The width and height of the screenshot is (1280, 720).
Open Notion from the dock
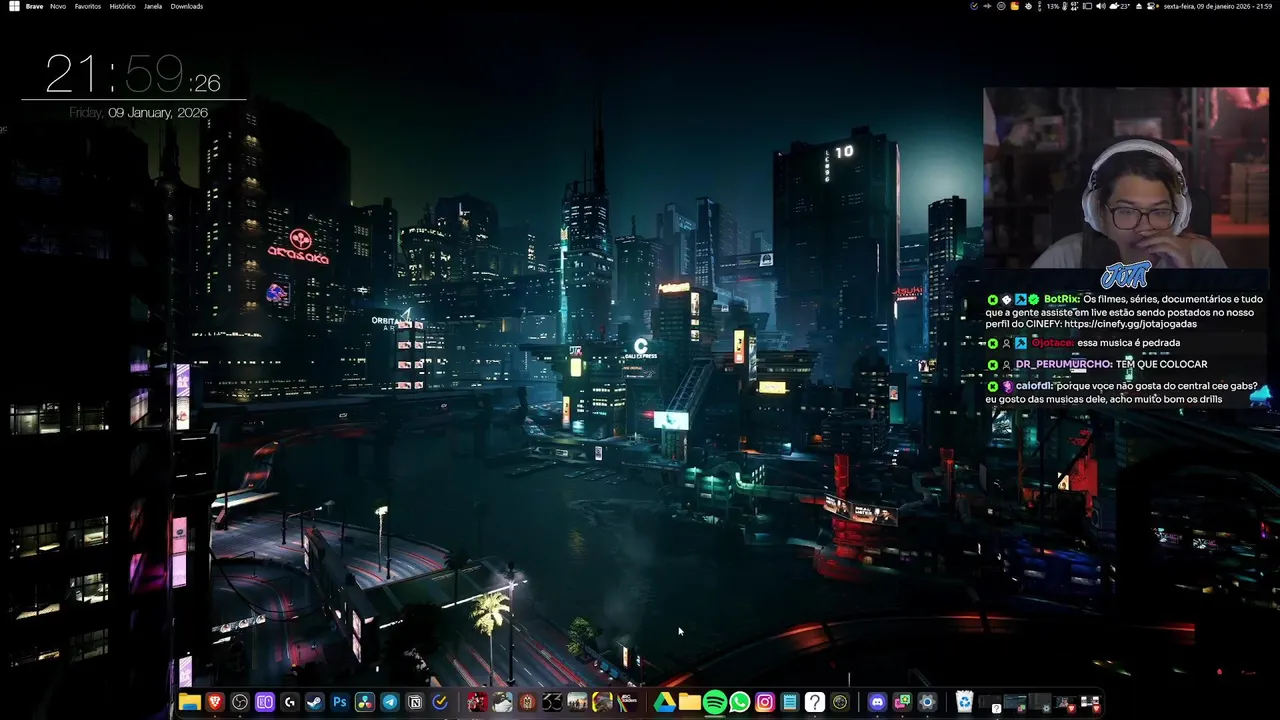point(415,702)
